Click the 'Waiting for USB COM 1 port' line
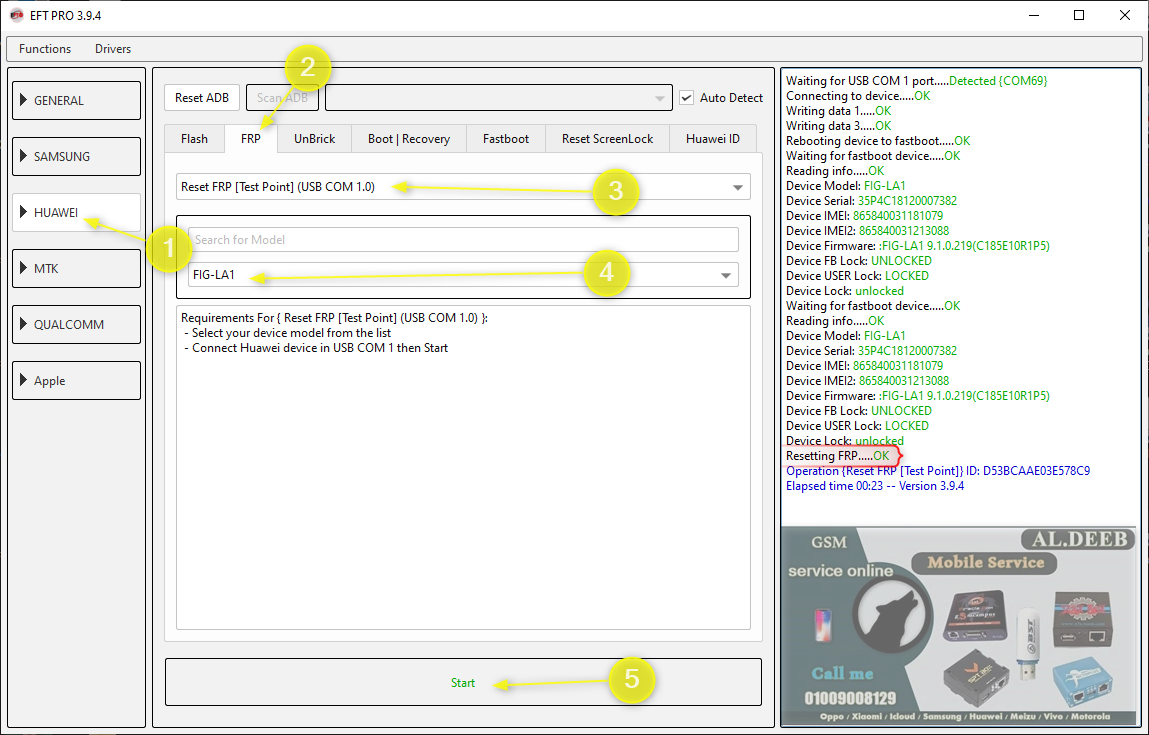Viewport: 1149px width, 735px height. 917,81
